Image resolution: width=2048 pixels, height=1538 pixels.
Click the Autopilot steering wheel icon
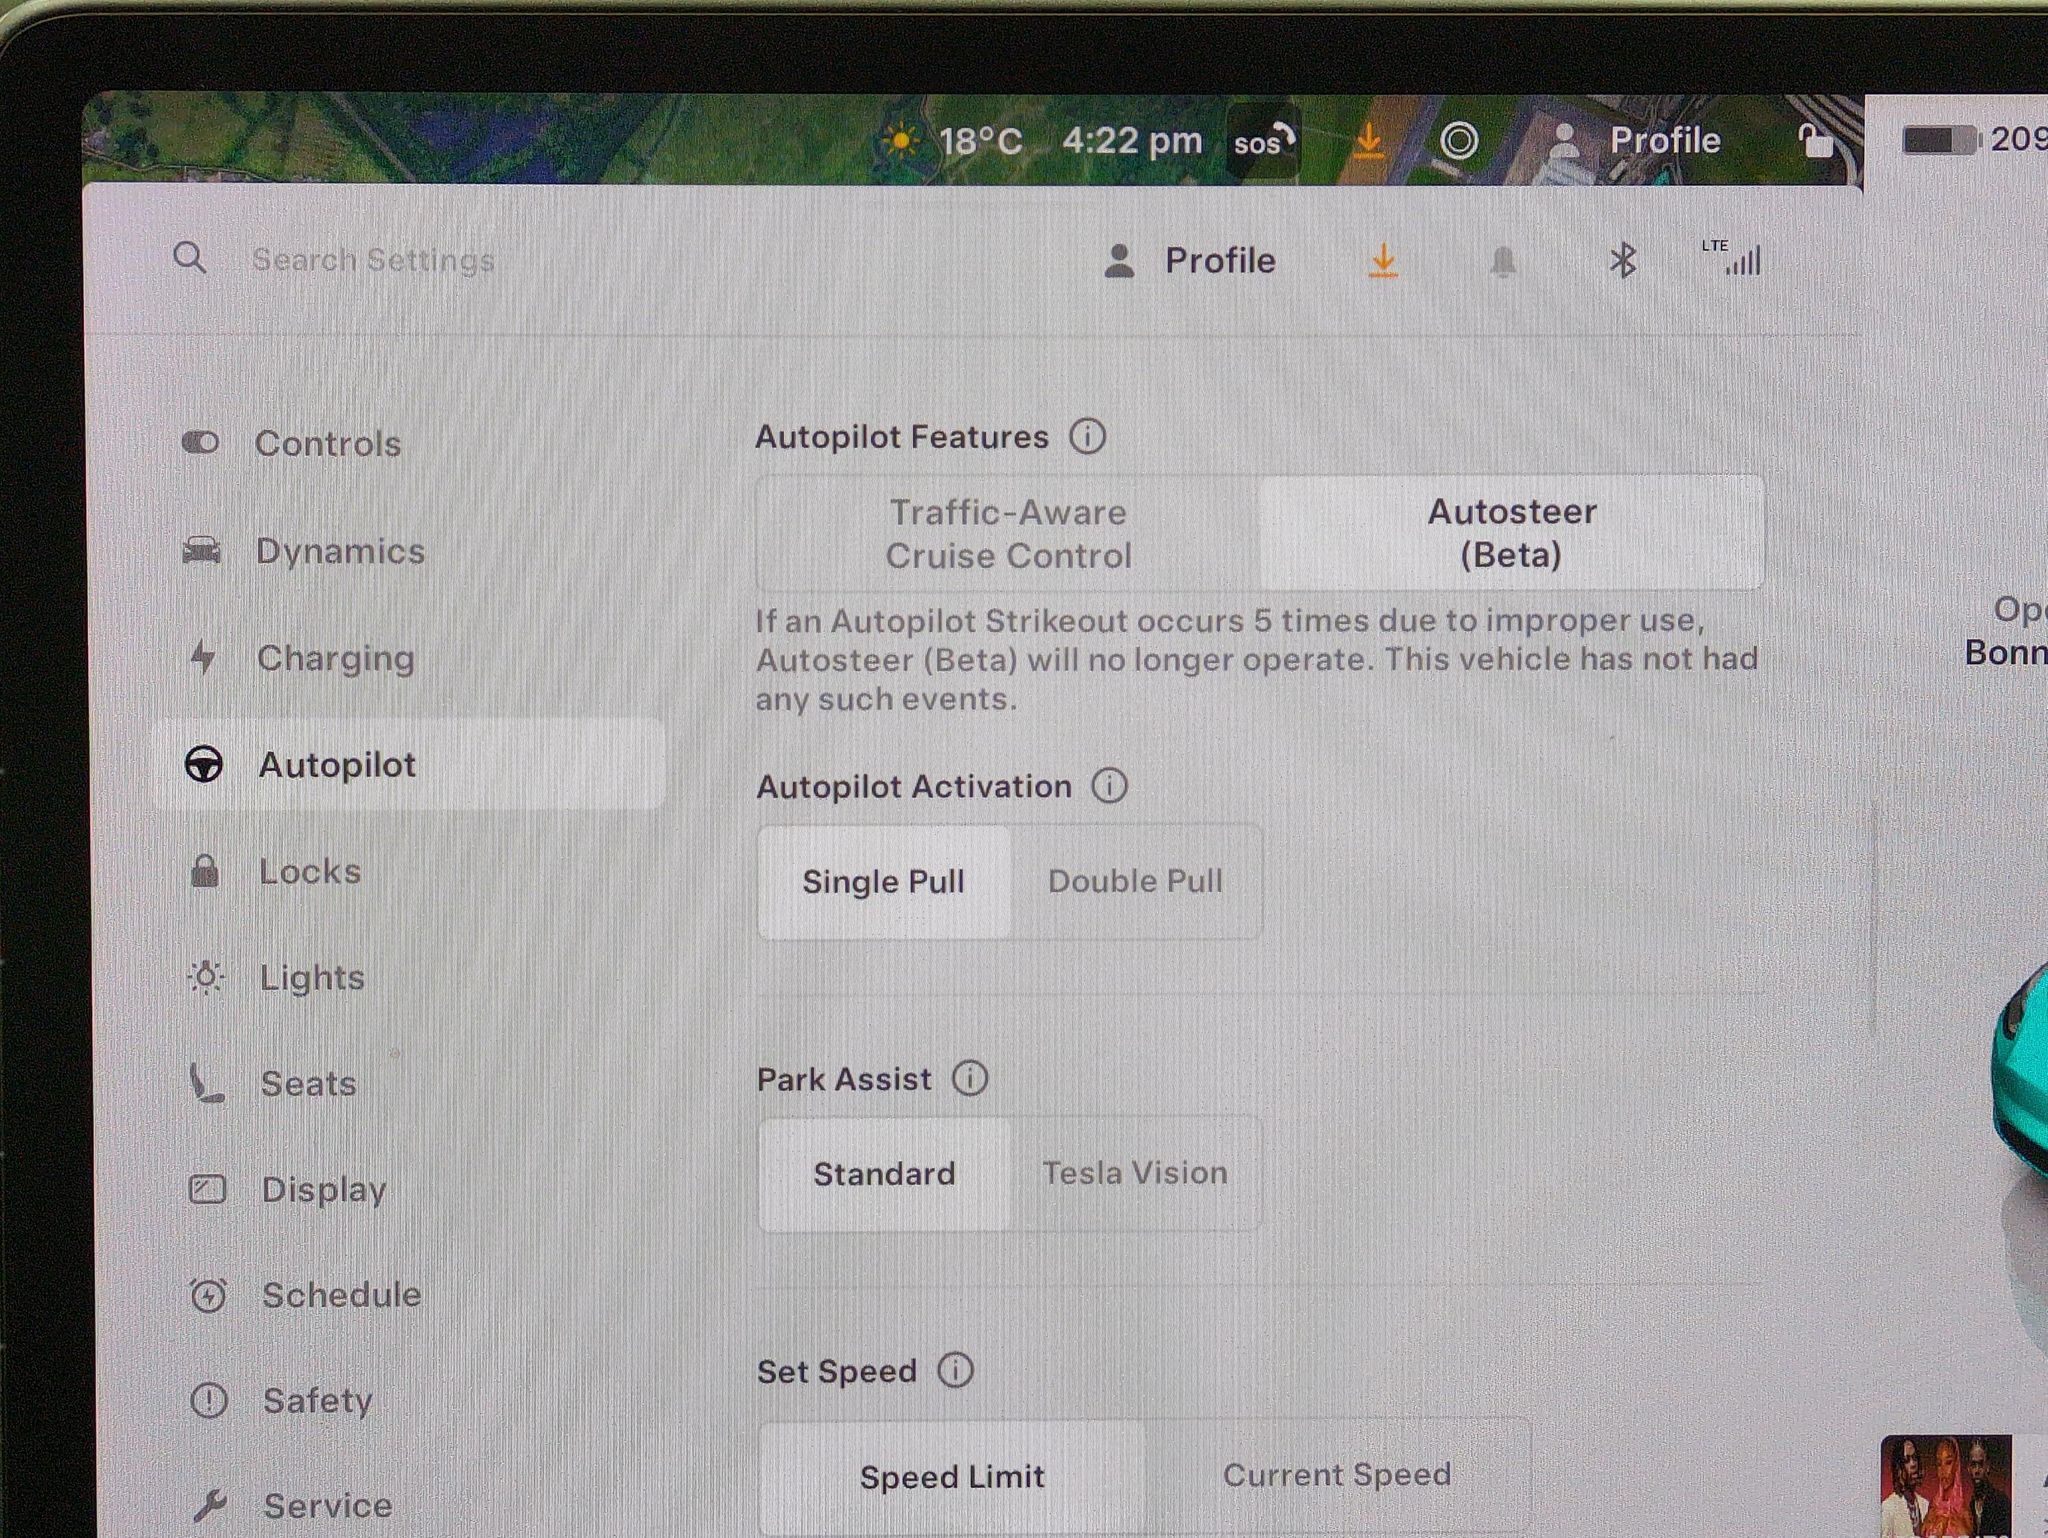click(x=204, y=765)
